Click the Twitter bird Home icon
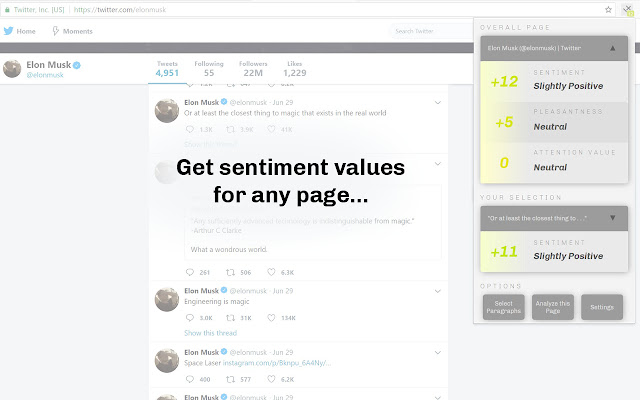The width and height of the screenshot is (640, 400). pos(8,31)
